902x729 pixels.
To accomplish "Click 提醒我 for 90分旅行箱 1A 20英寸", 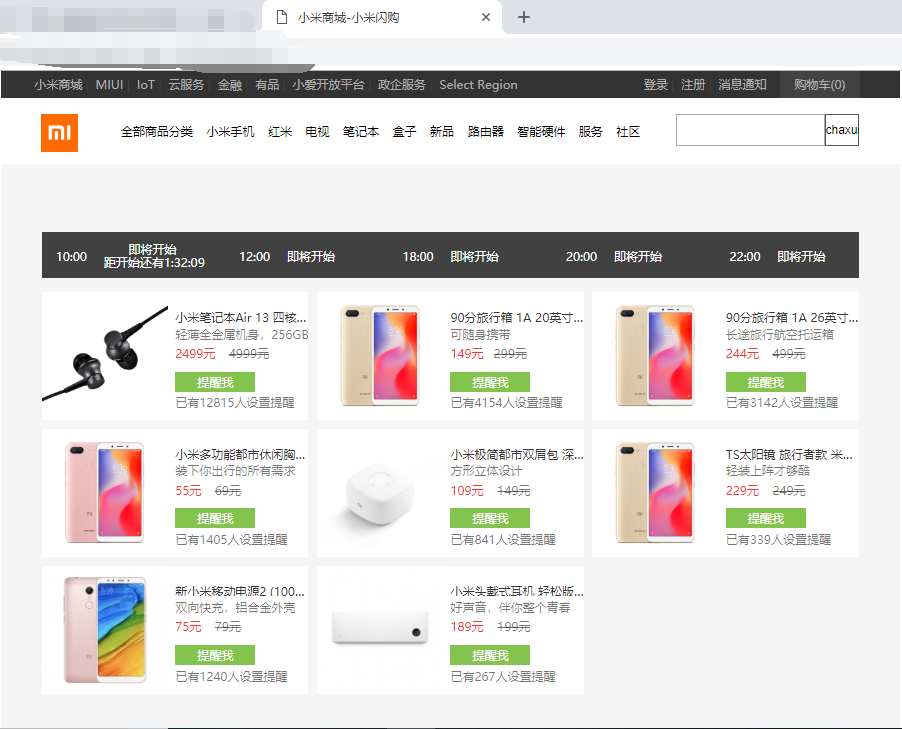I will click(x=490, y=382).
